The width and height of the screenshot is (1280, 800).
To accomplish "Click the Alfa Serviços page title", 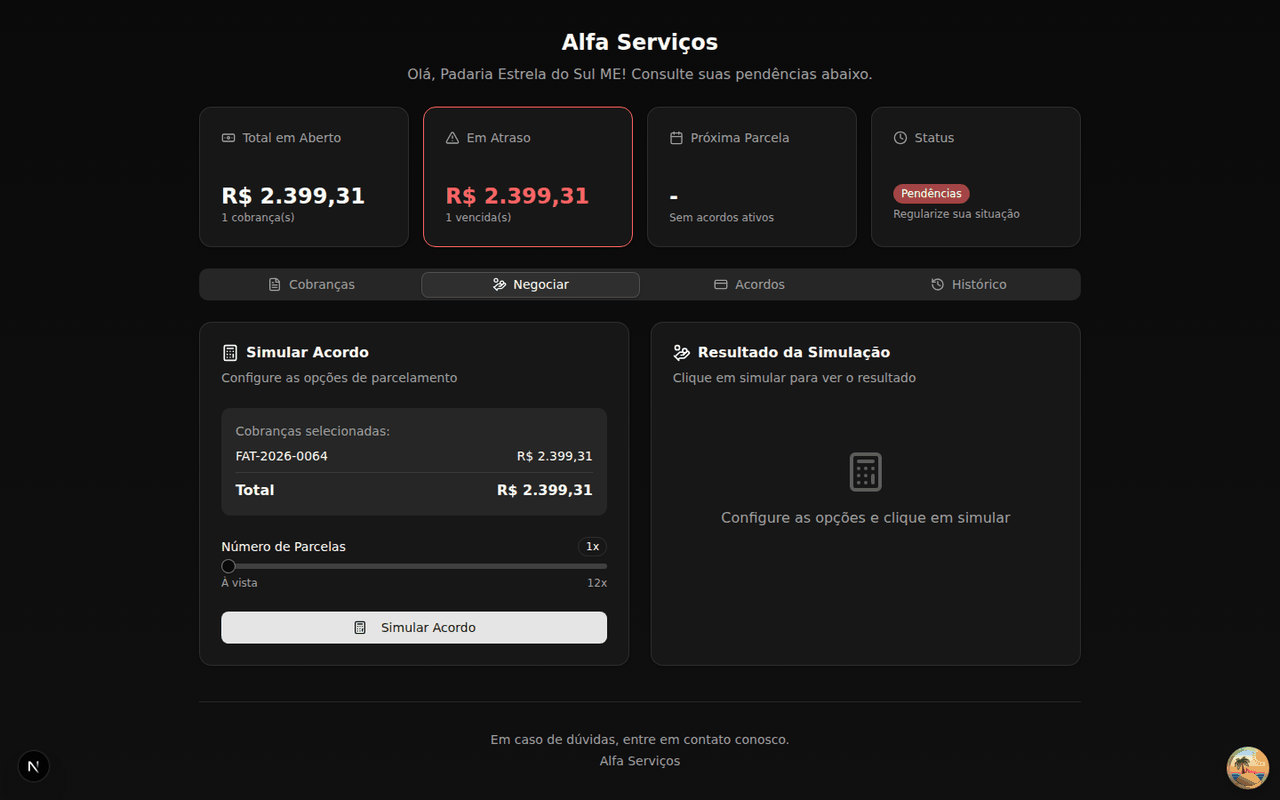I will [640, 42].
